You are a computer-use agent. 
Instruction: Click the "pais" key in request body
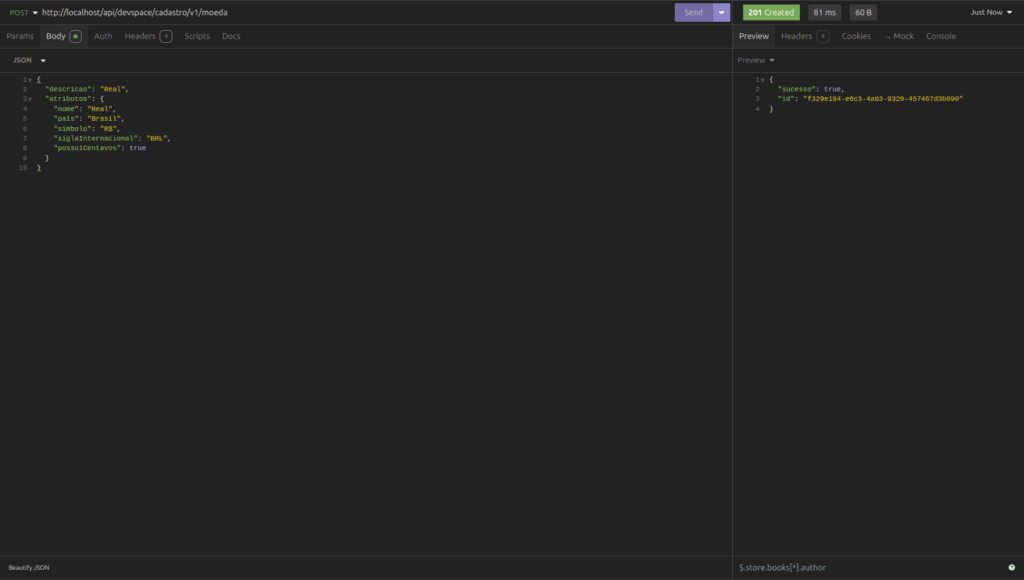pyautogui.click(x=66, y=119)
